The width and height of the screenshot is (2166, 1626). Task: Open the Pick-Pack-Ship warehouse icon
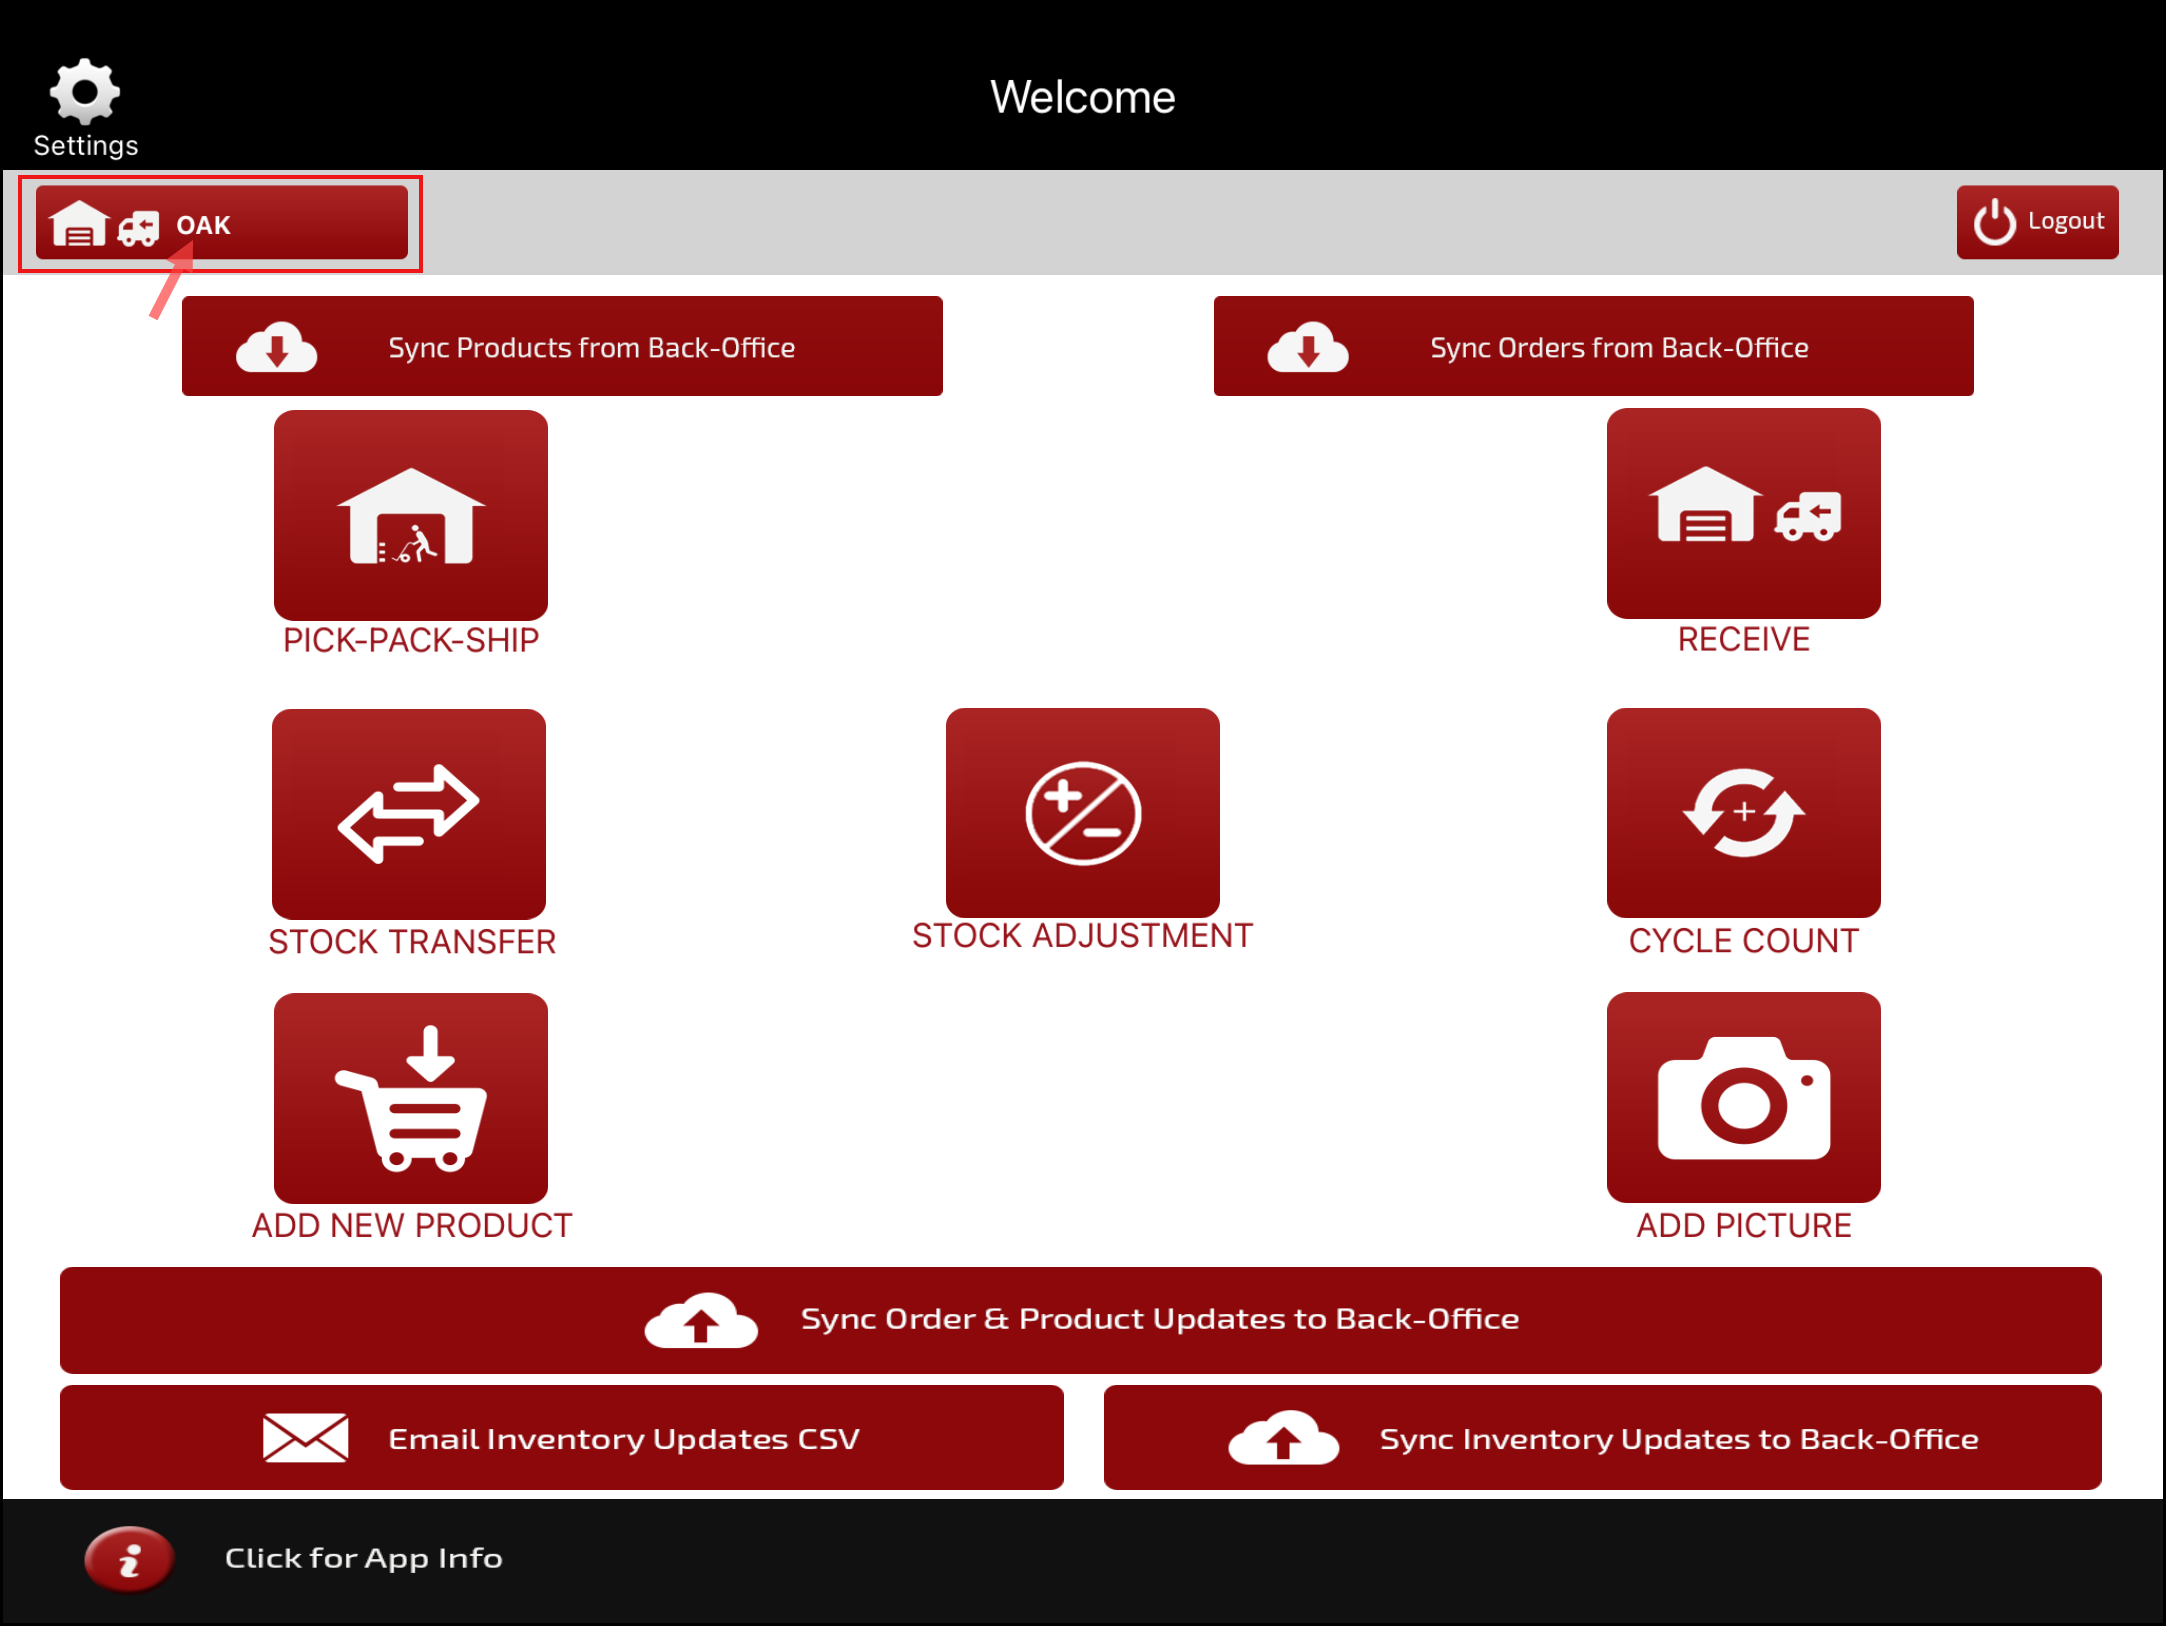coord(410,514)
